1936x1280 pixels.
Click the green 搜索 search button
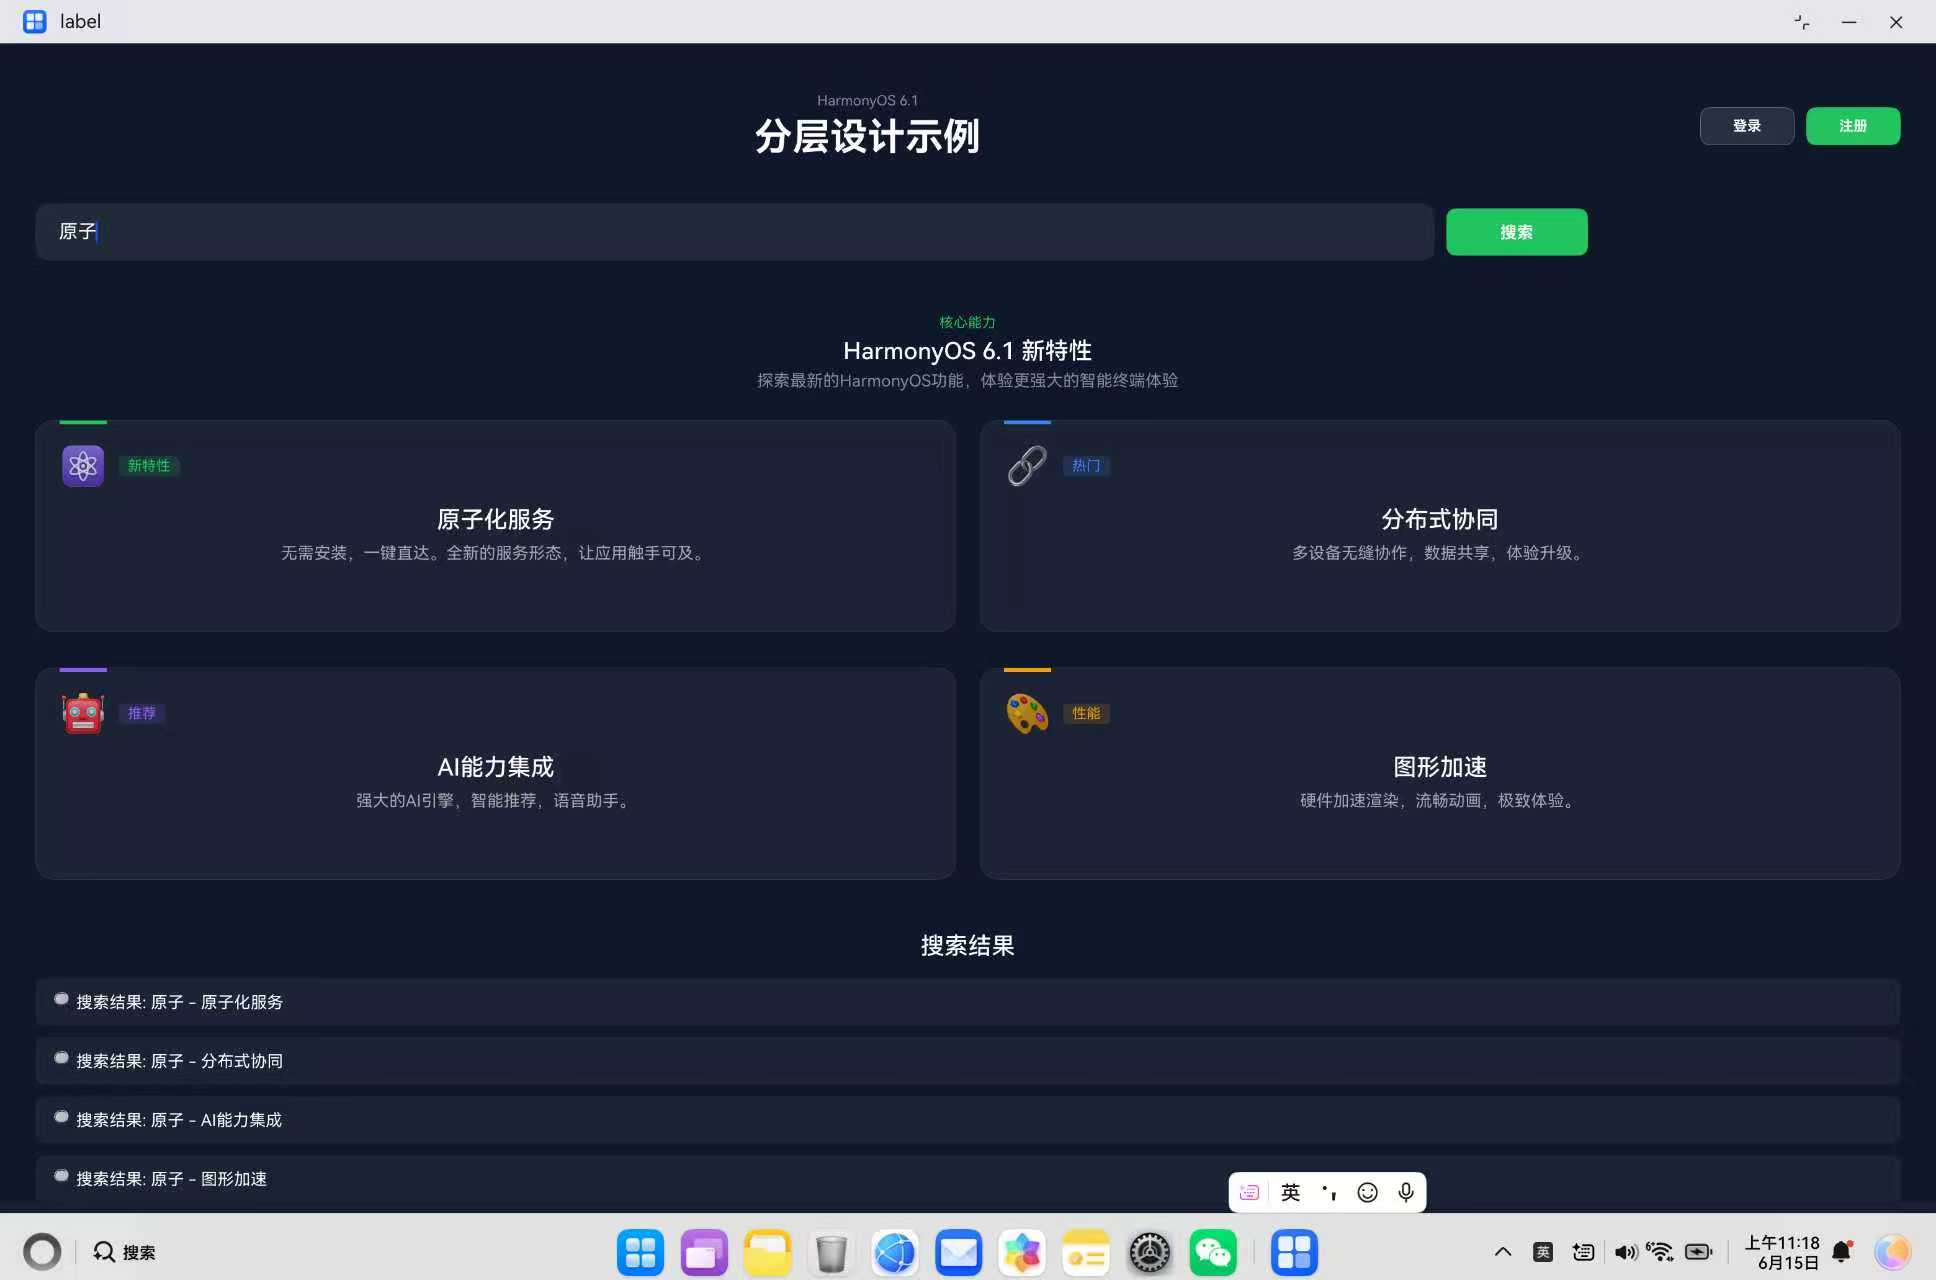point(1516,232)
